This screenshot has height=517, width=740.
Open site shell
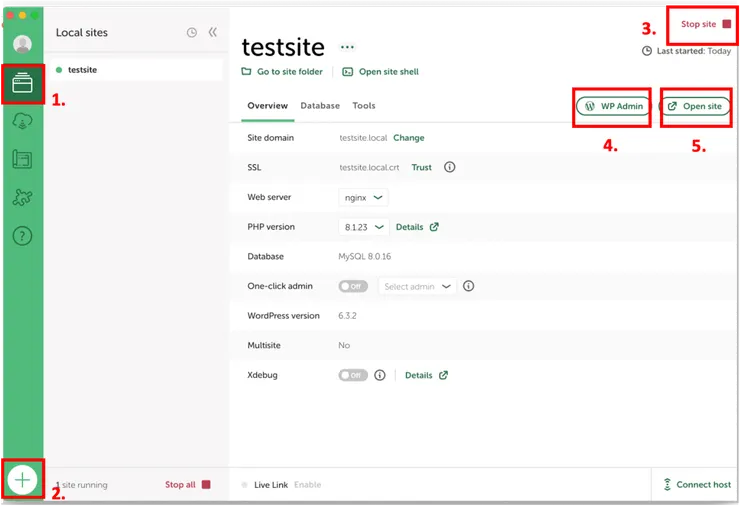tap(380, 72)
